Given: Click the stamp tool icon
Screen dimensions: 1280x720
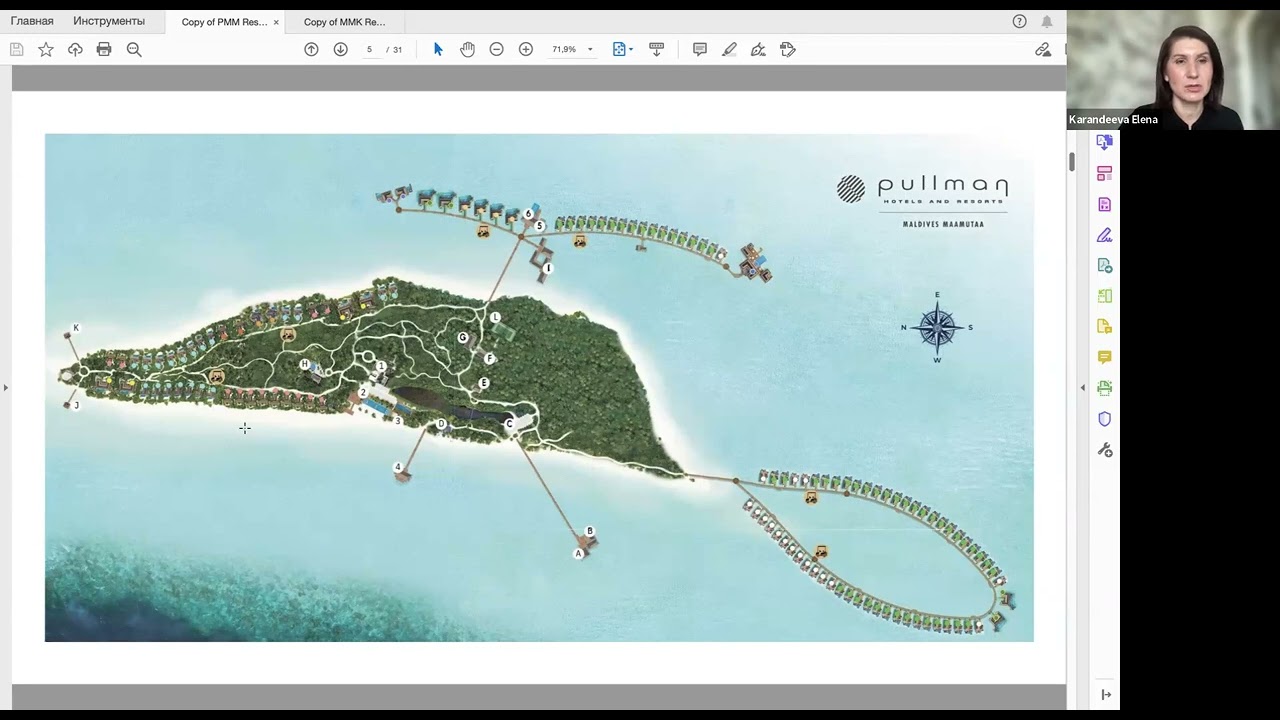Looking at the screenshot, I should [788, 49].
